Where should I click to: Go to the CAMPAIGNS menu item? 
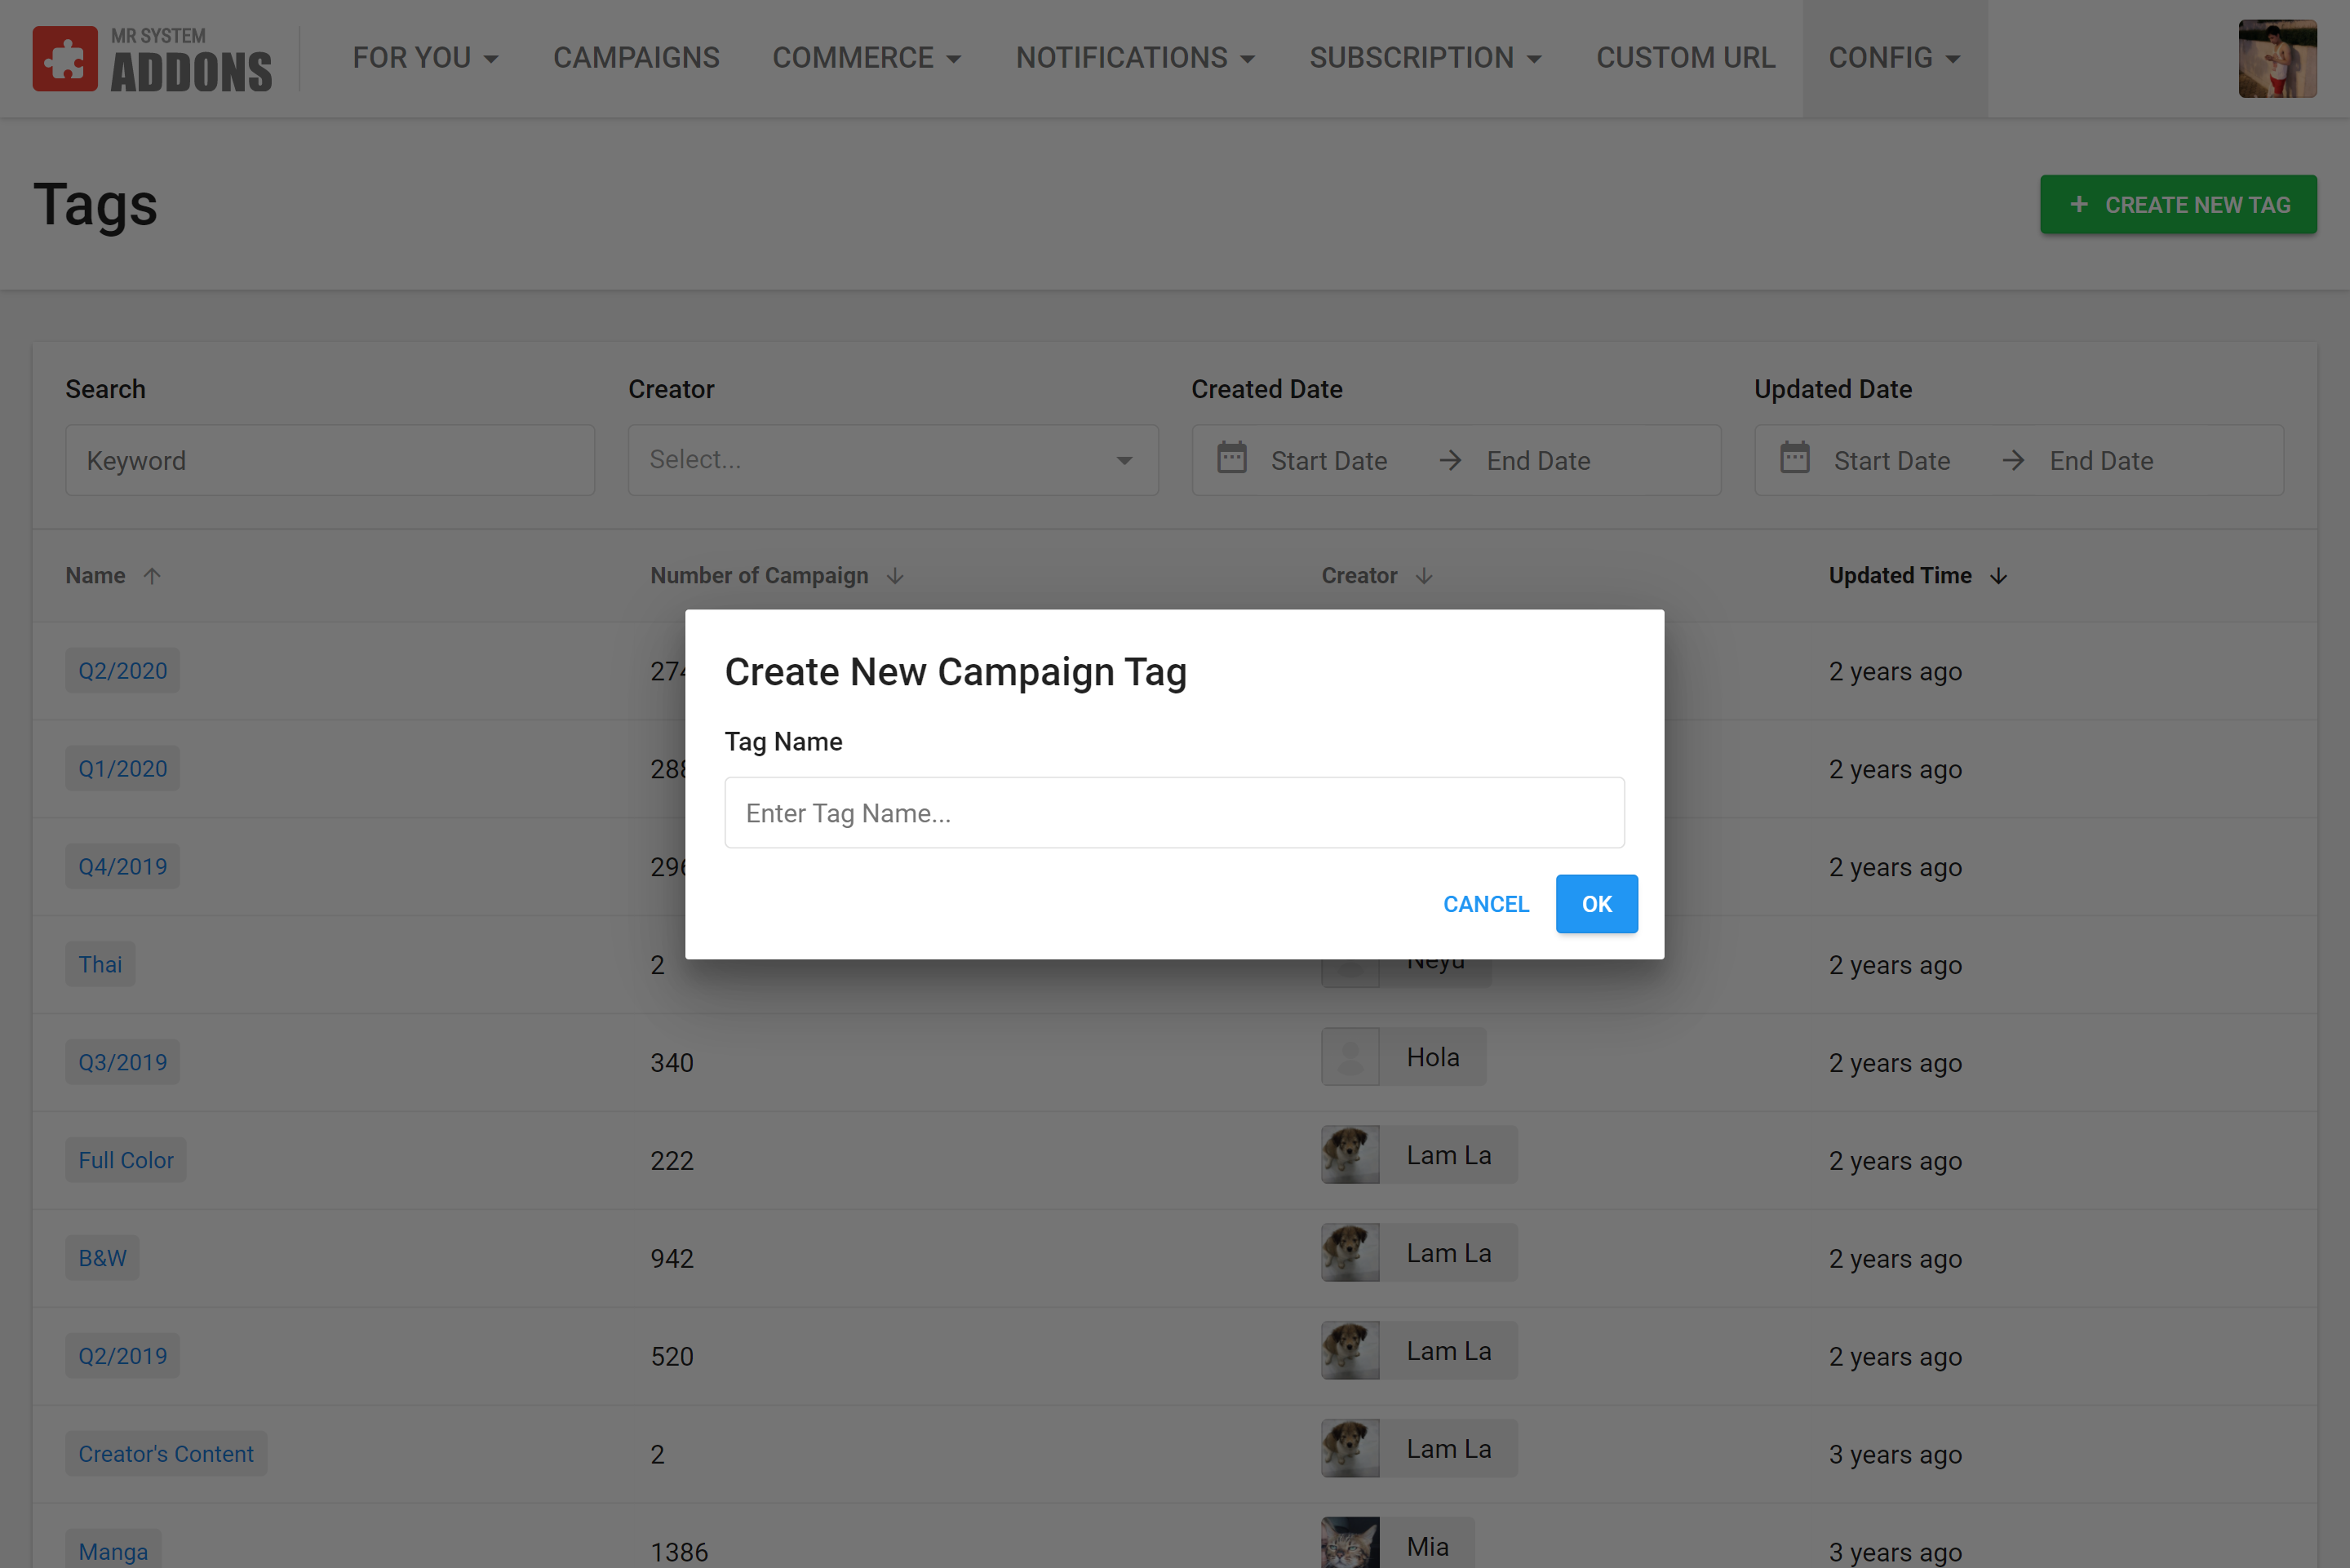[x=636, y=58]
